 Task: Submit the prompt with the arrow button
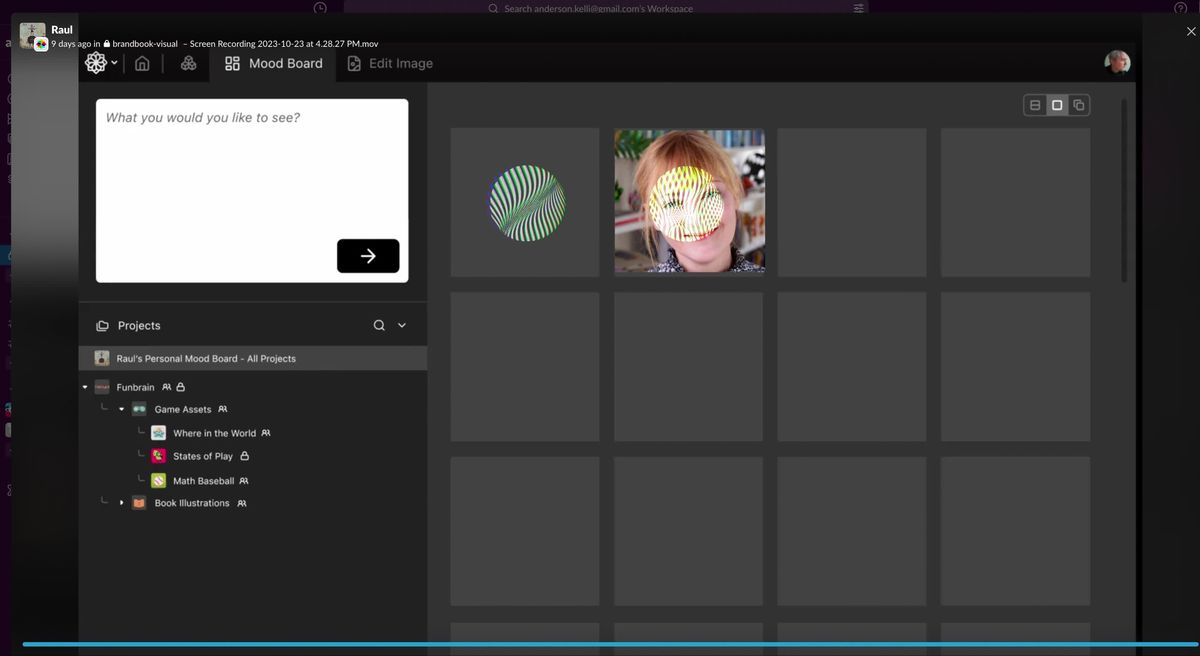pyautogui.click(x=368, y=256)
